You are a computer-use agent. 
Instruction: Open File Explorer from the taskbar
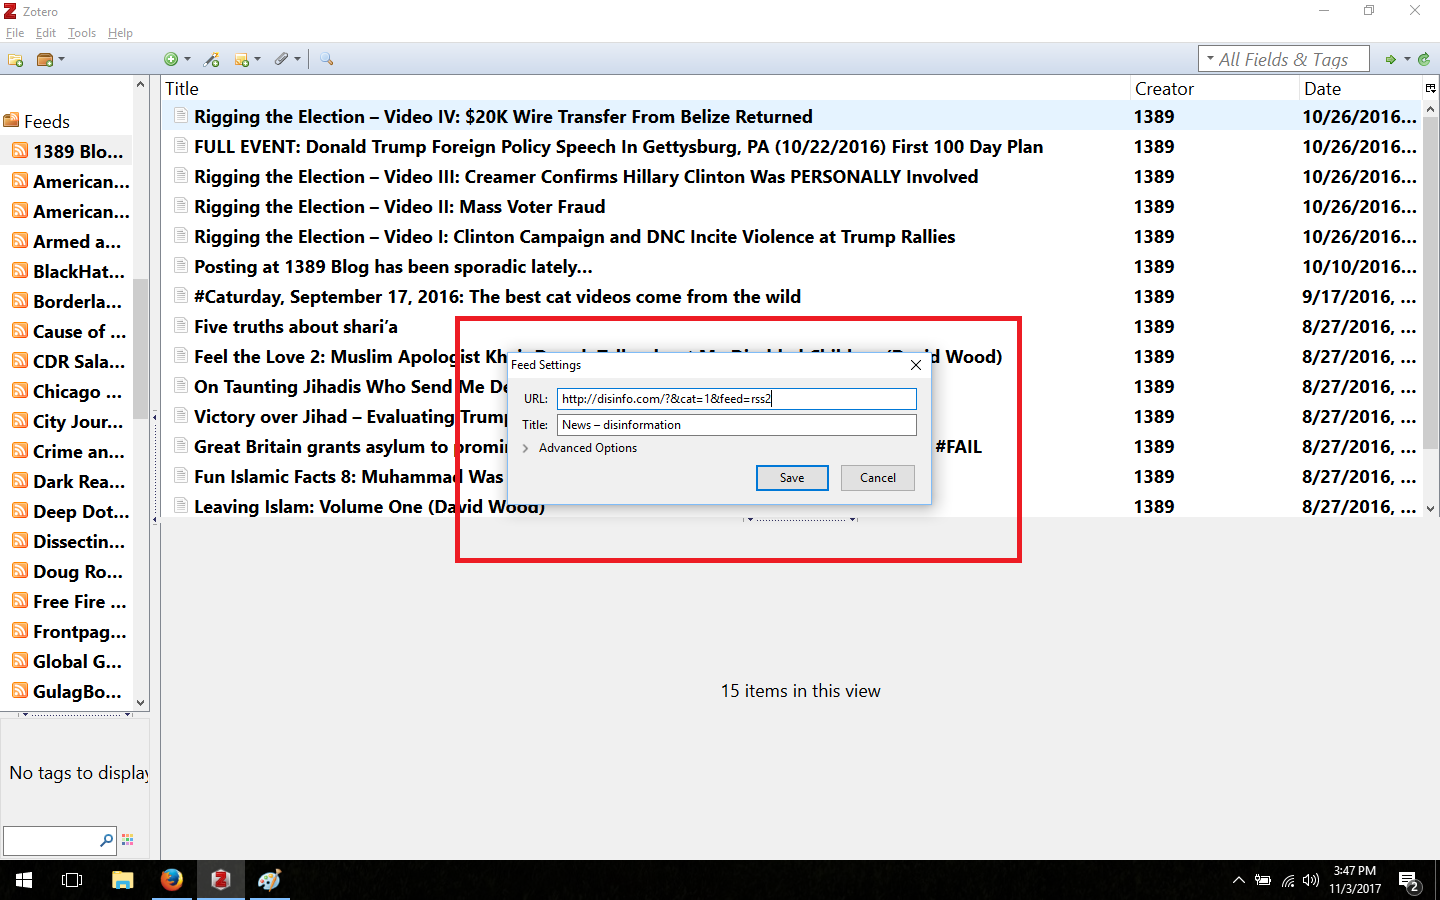point(122,880)
